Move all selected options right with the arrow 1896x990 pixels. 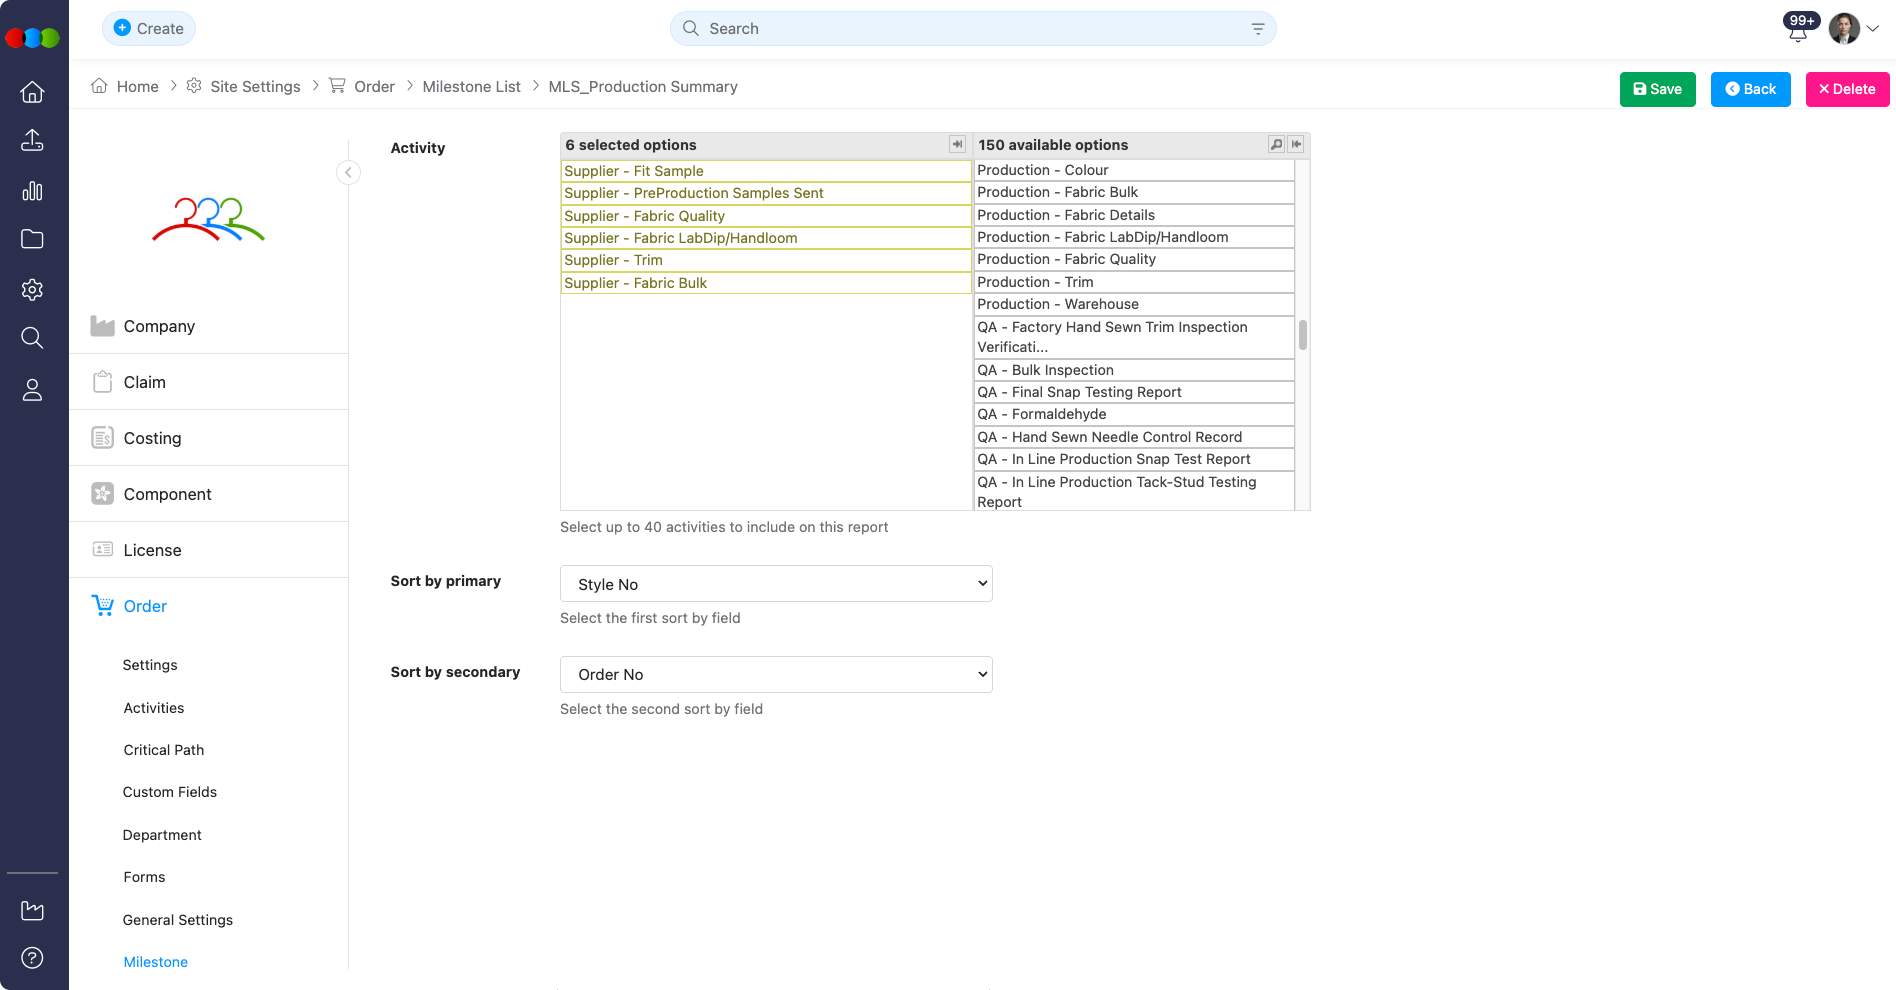pos(957,144)
